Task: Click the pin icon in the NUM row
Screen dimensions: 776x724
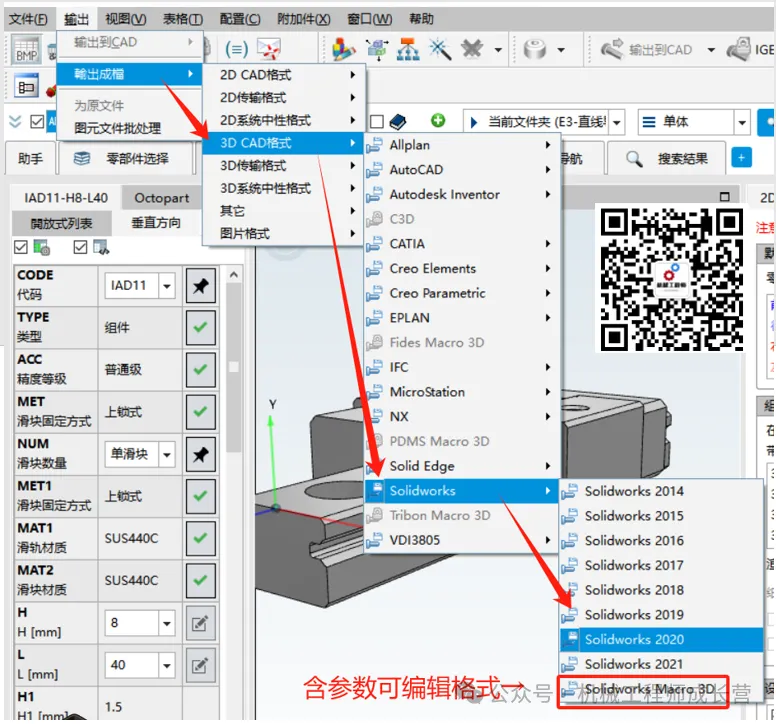Action: [200, 454]
